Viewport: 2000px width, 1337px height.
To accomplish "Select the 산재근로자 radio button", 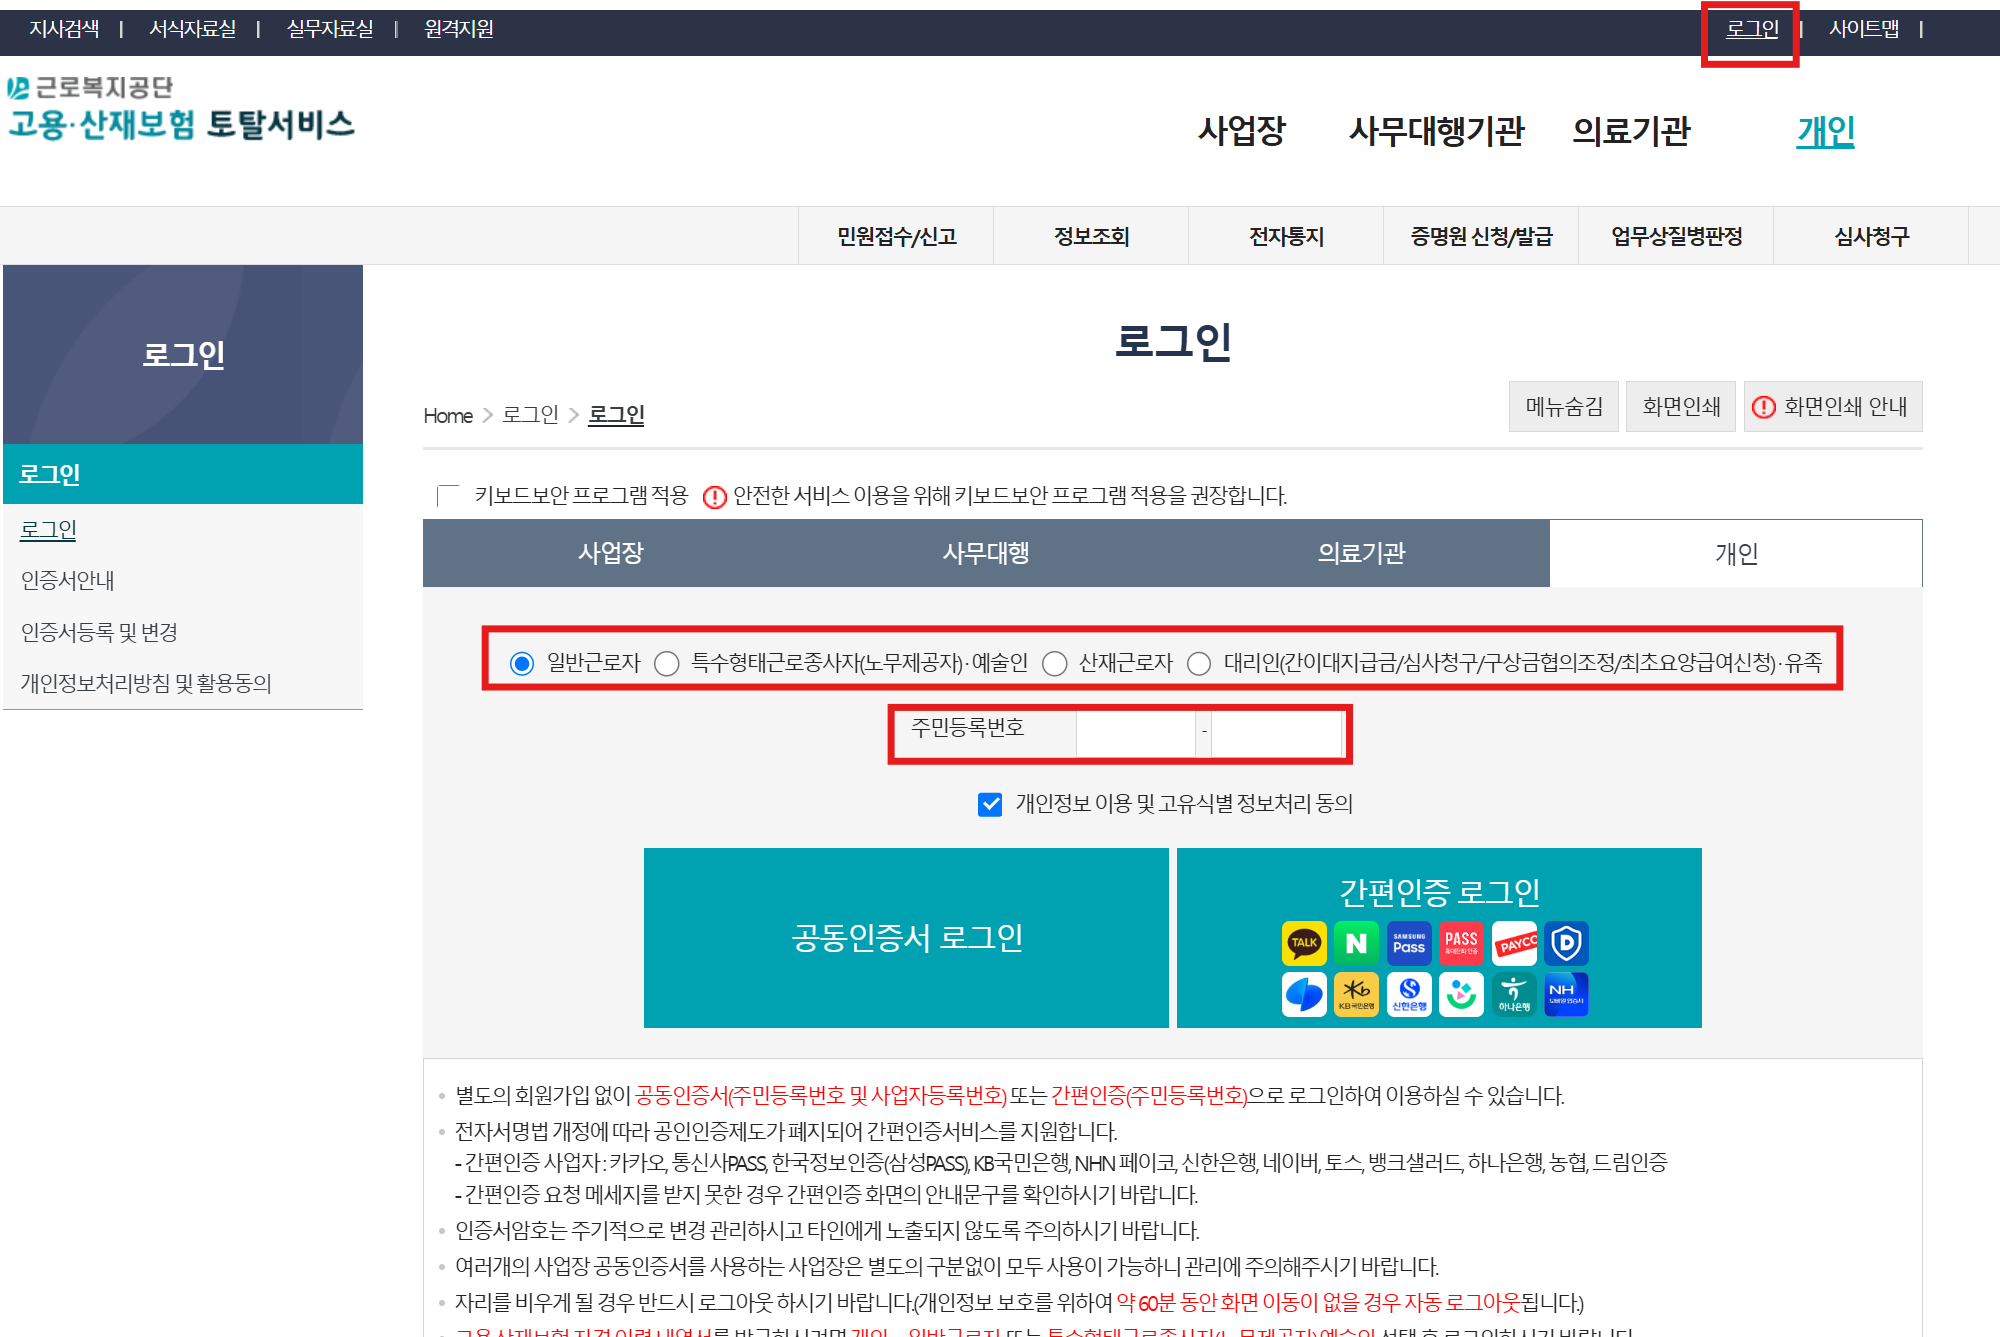I will pos(1055,664).
